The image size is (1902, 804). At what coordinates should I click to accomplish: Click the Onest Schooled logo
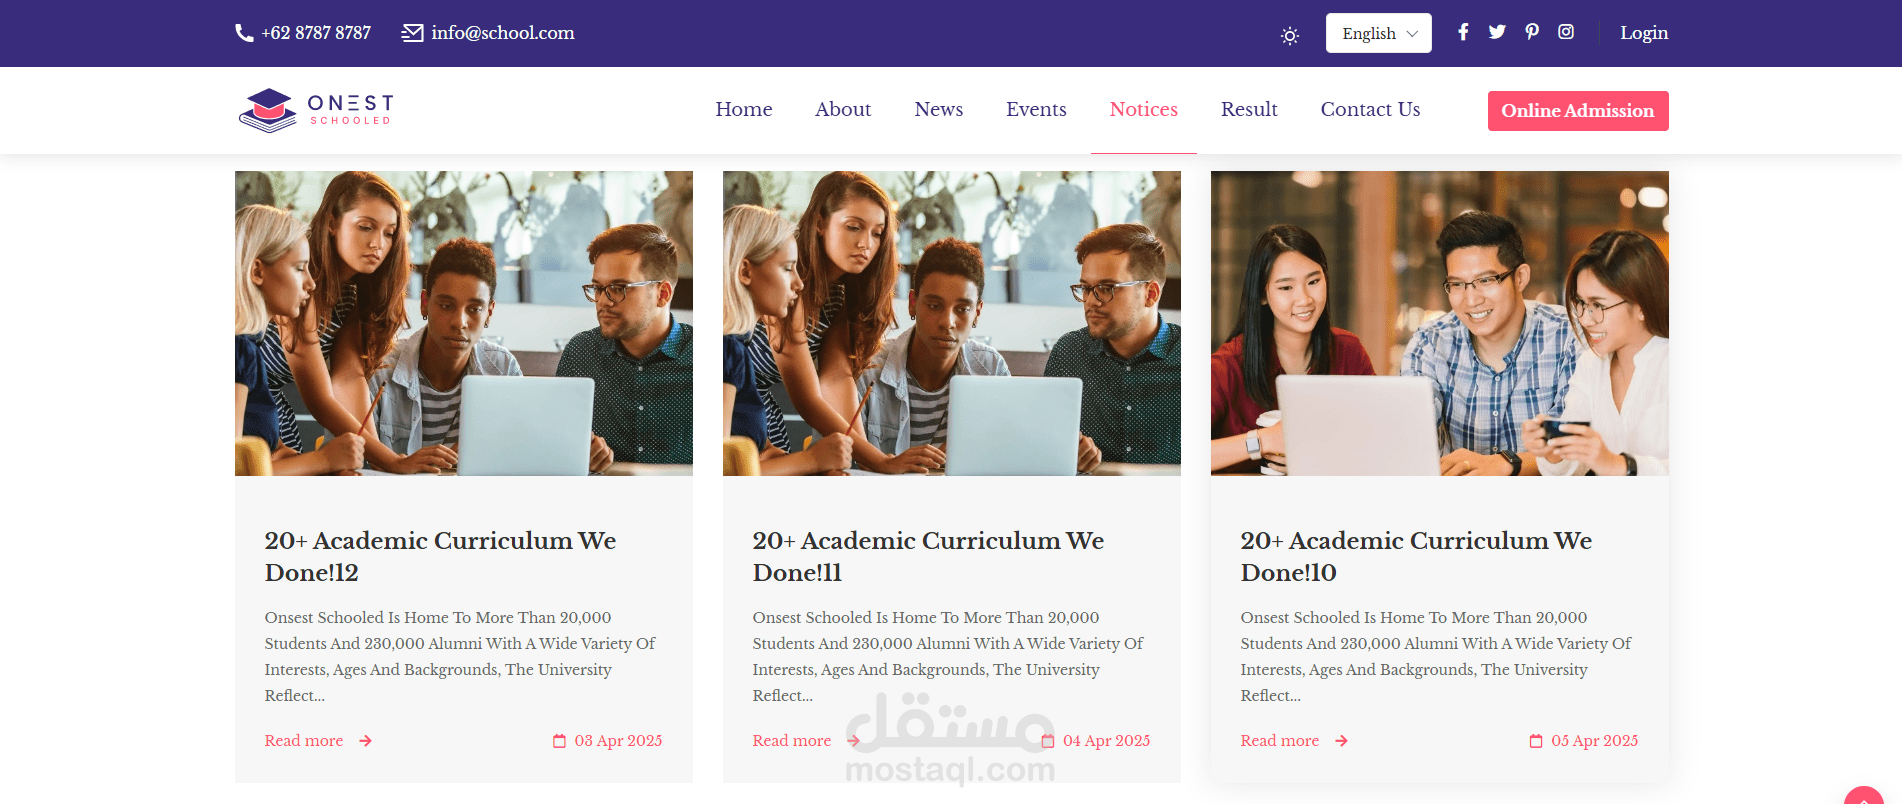[316, 110]
